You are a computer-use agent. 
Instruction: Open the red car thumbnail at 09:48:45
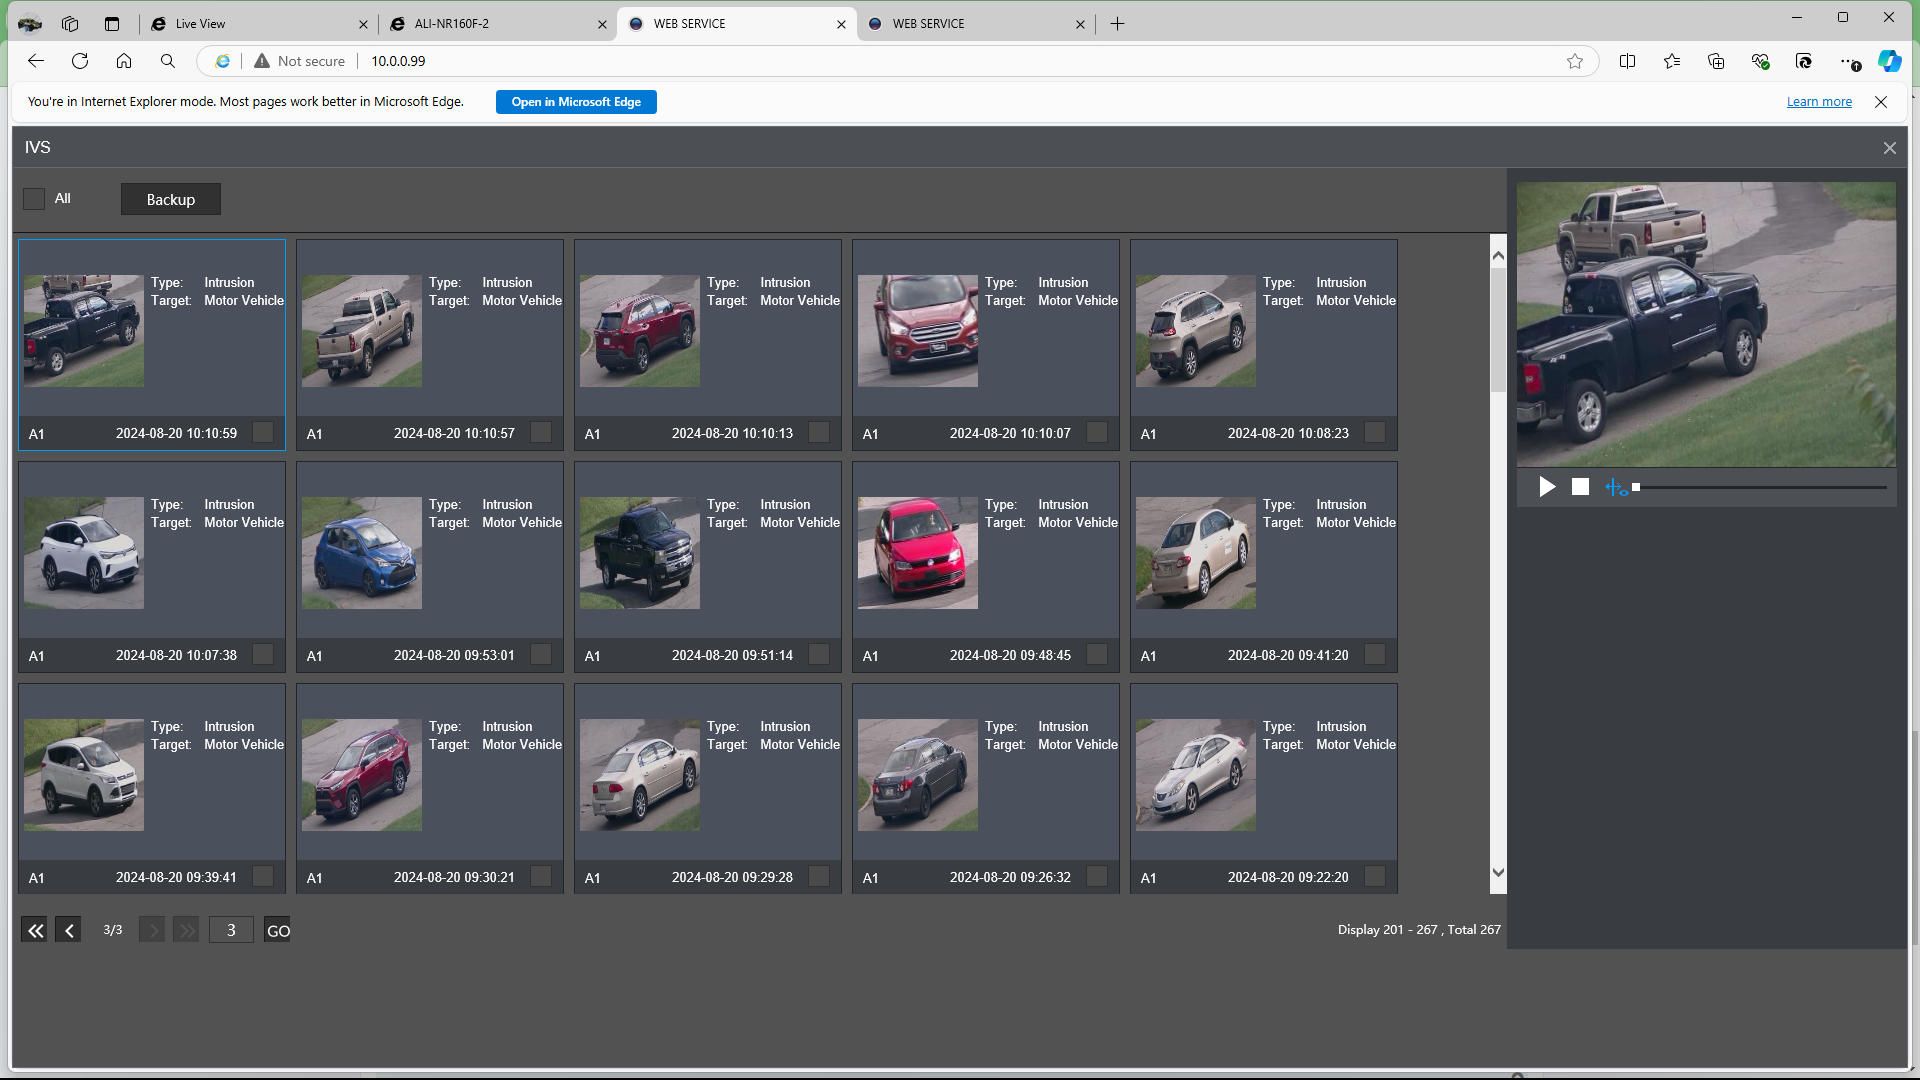[918, 553]
